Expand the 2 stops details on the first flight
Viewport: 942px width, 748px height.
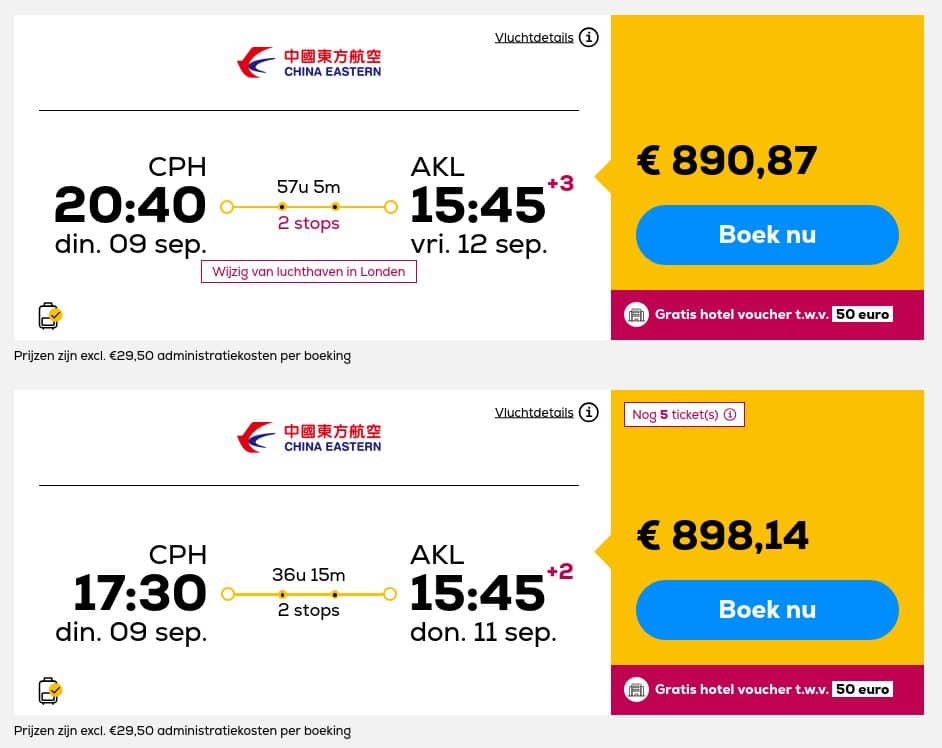308,223
